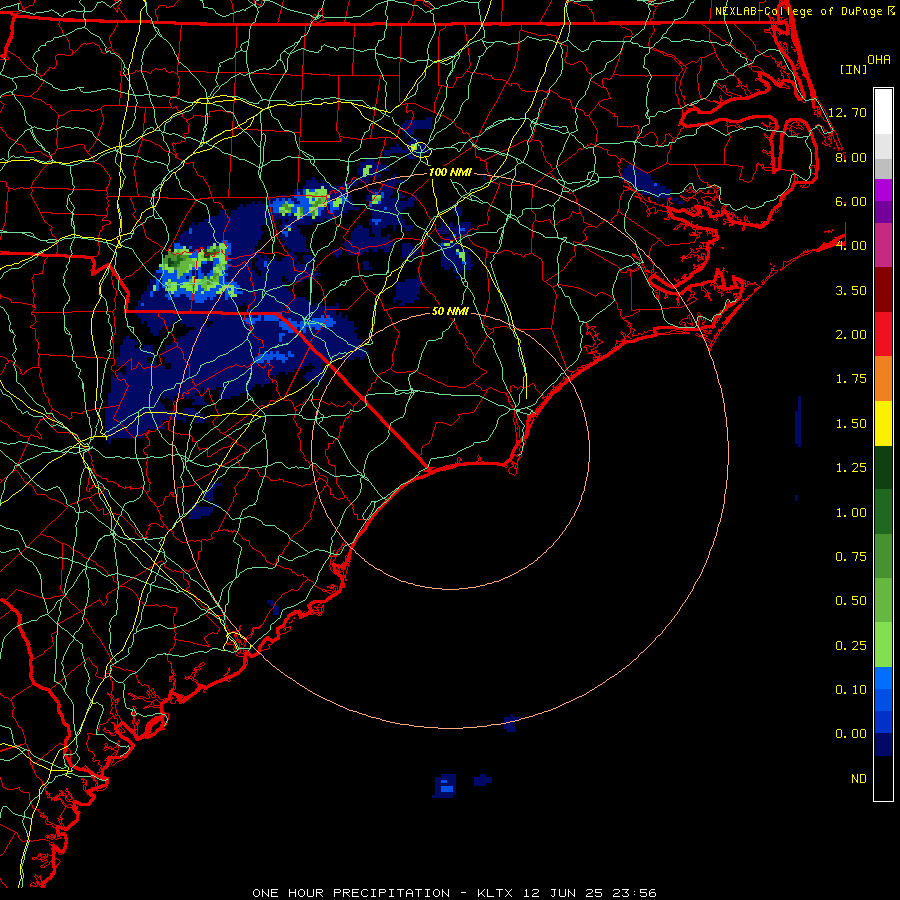Click the light blue swatch above 0.10

tap(883, 678)
